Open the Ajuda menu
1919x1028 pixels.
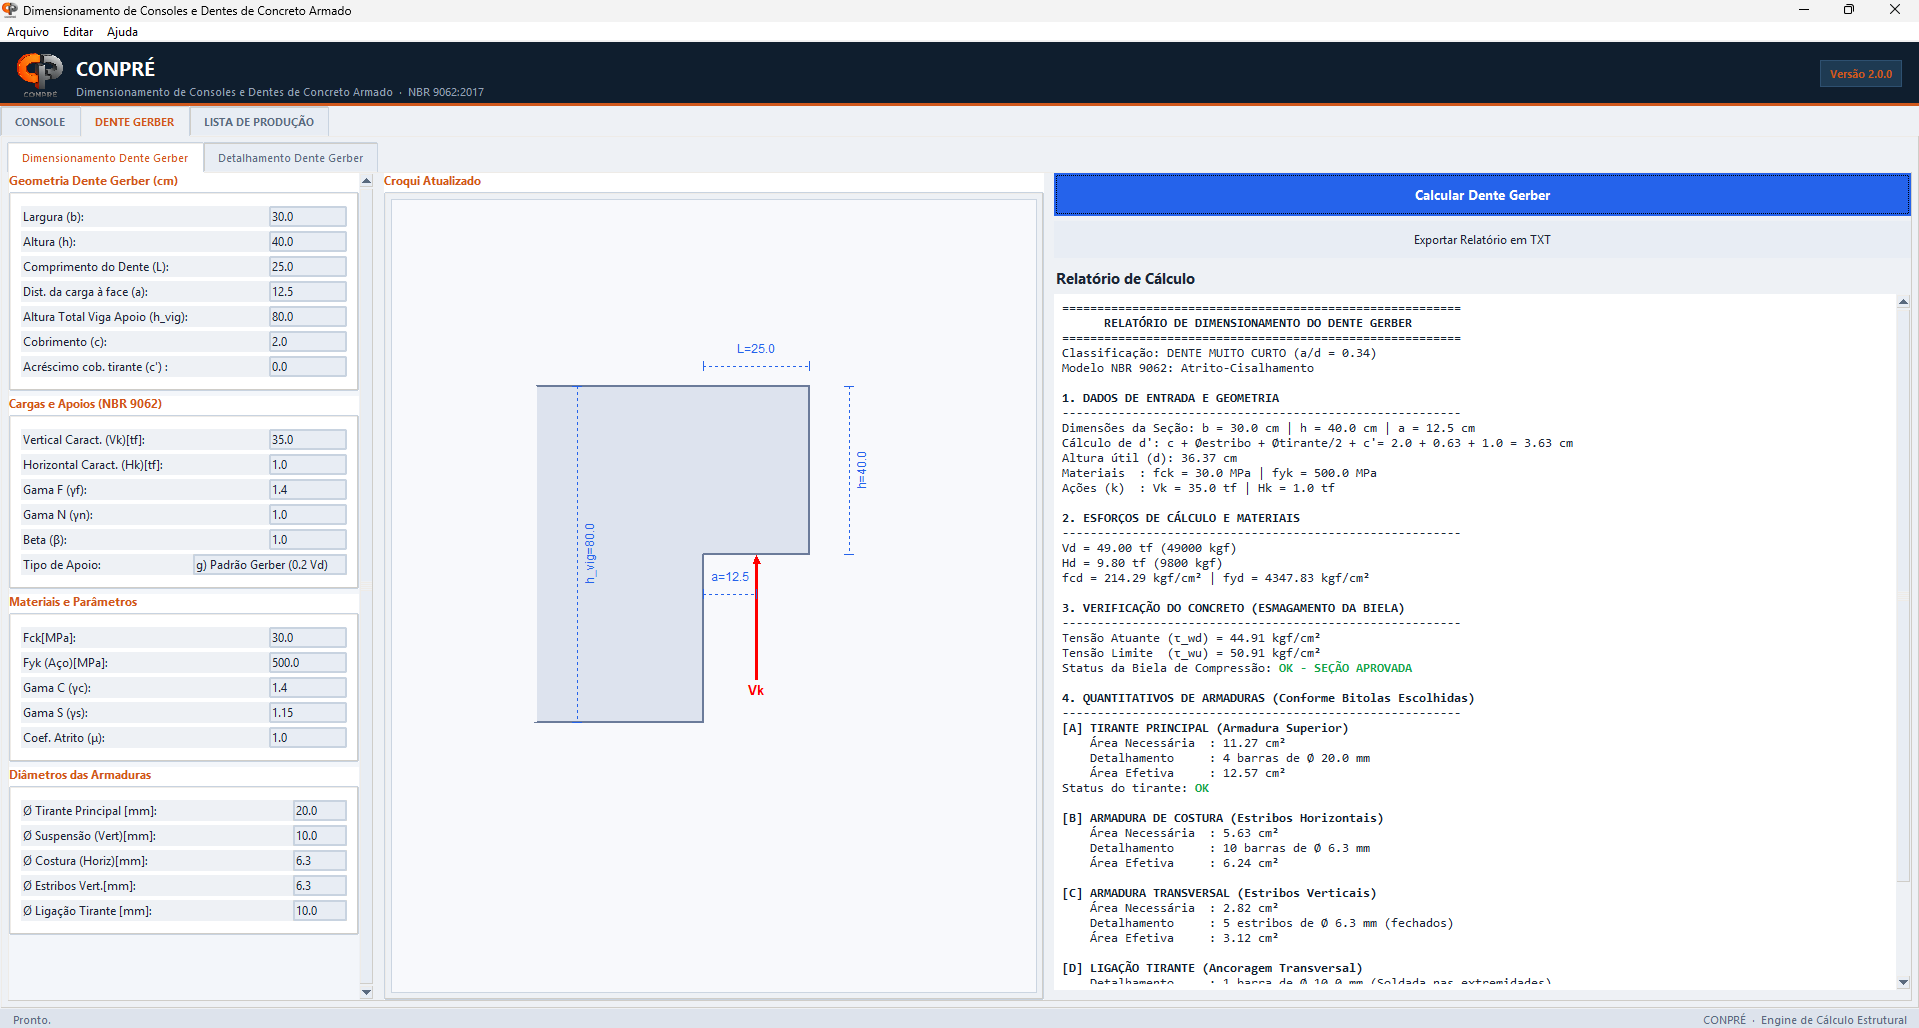click(123, 32)
